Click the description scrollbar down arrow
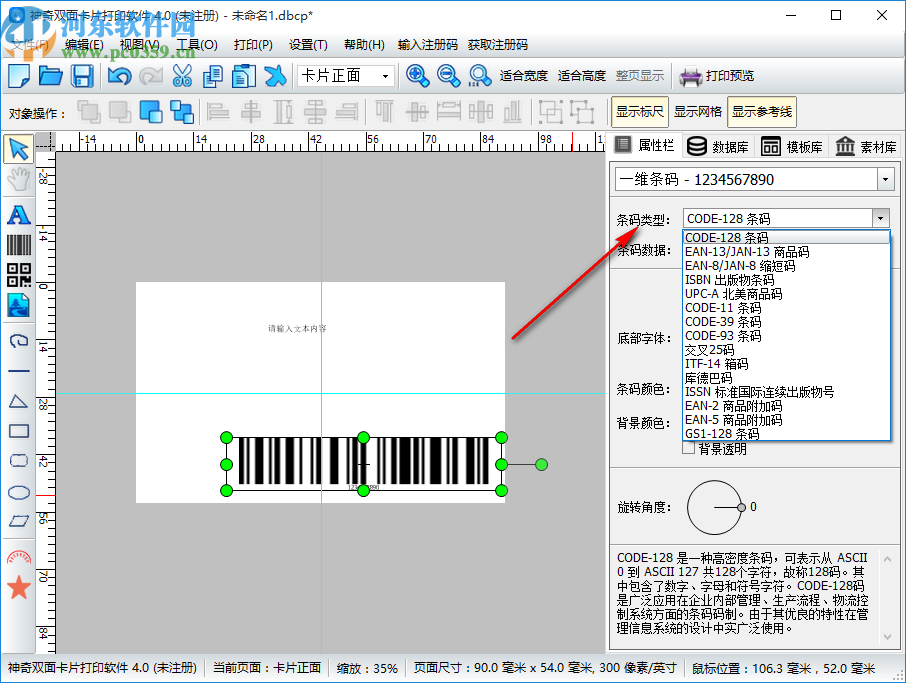Viewport: 906px width, 683px height. point(887,636)
